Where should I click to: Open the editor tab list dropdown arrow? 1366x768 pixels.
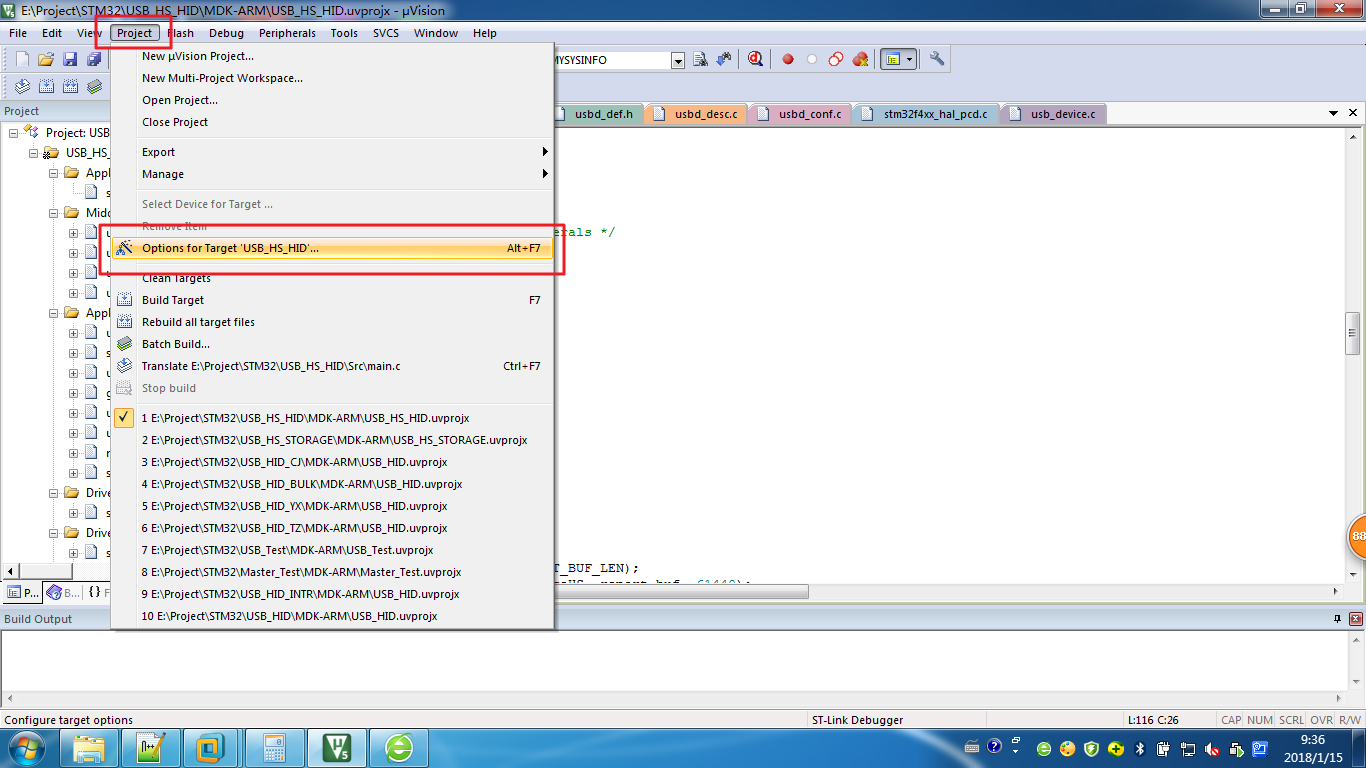1334,114
